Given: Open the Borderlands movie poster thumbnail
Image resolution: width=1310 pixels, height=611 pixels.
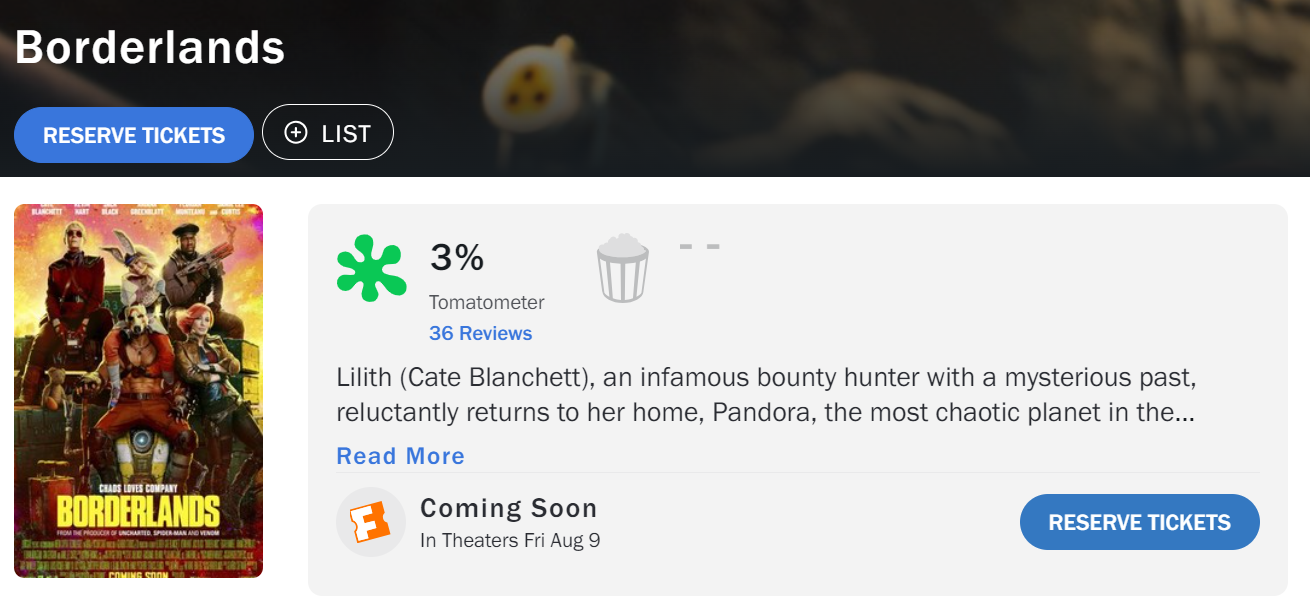Looking at the screenshot, I should point(138,390).
